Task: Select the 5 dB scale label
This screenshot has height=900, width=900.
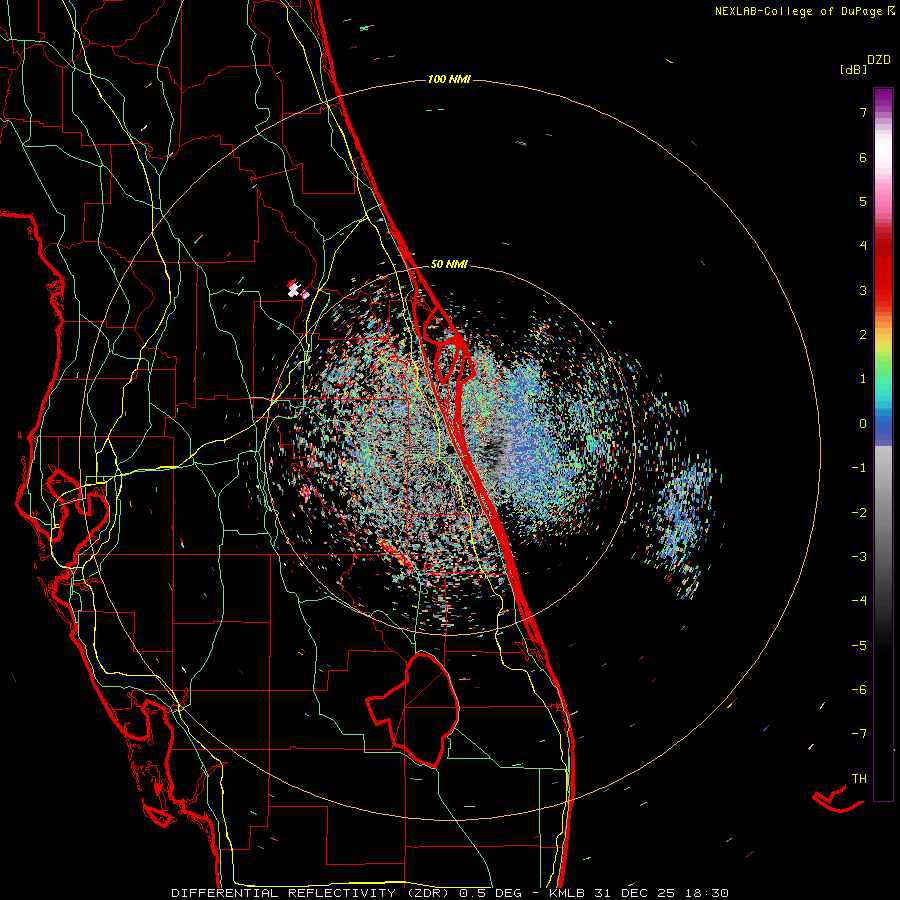Action: [863, 201]
